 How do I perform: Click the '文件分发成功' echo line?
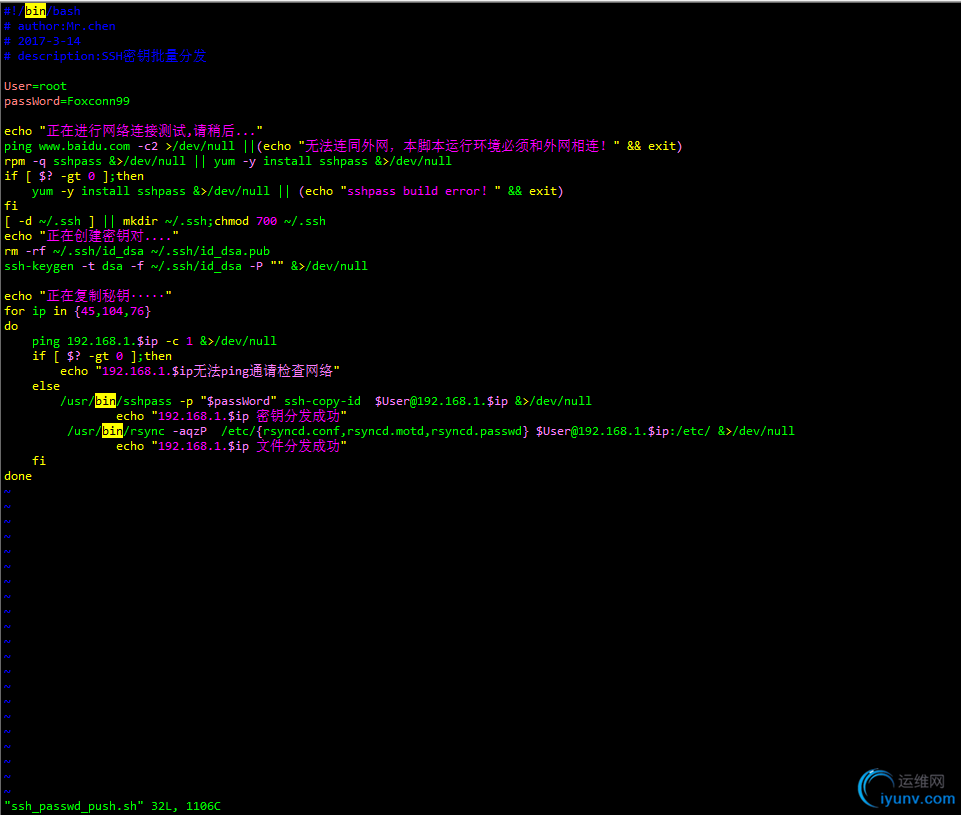(x=232, y=446)
